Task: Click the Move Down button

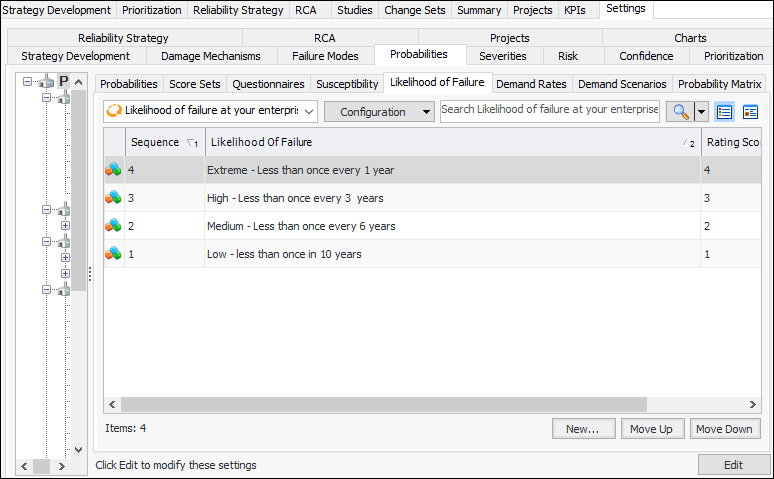Action: click(x=725, y=429)
